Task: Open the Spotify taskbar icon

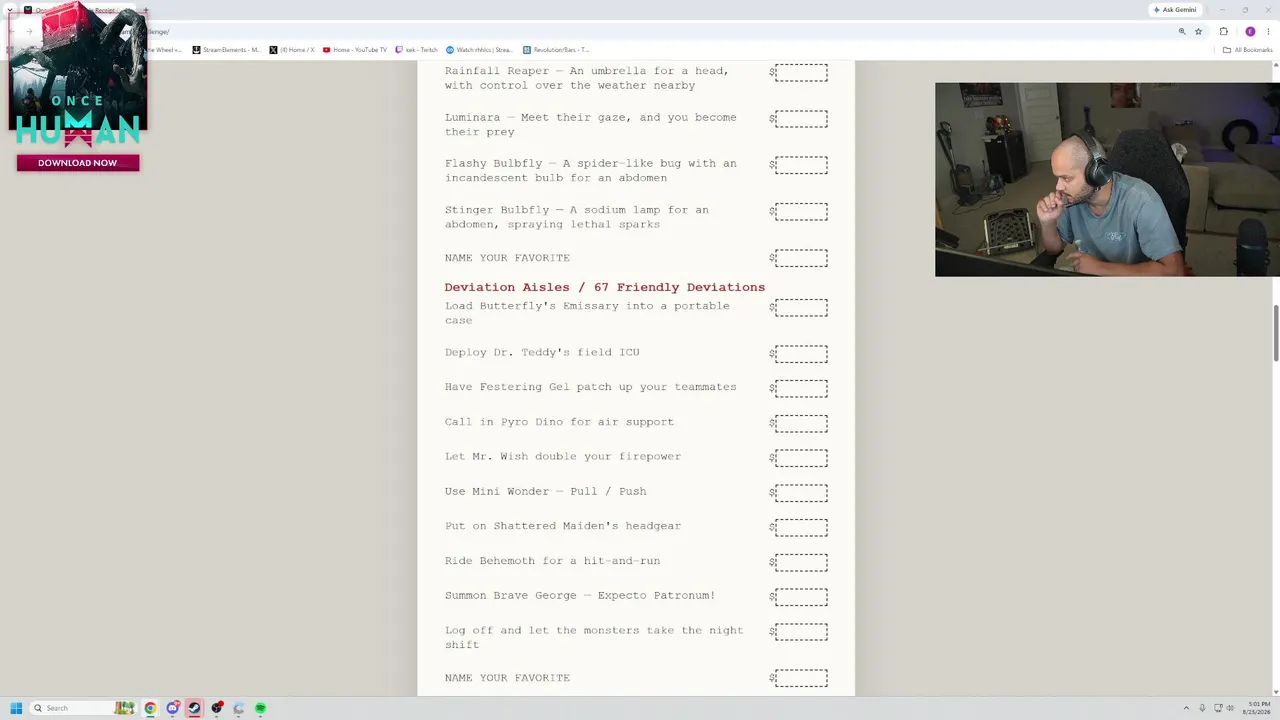Action: tap(260, 708)
